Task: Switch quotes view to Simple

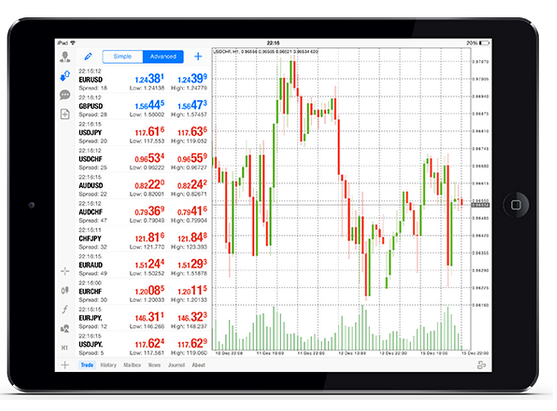Action: pyautogui.click(x=123, y=56)
